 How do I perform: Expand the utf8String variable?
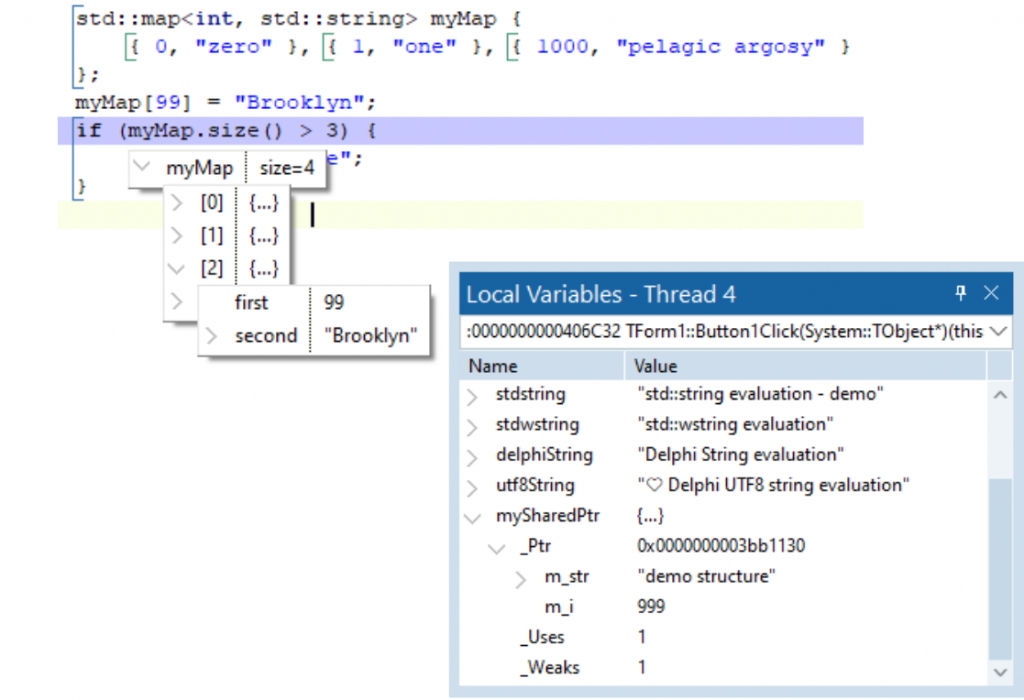coord(472,487)
